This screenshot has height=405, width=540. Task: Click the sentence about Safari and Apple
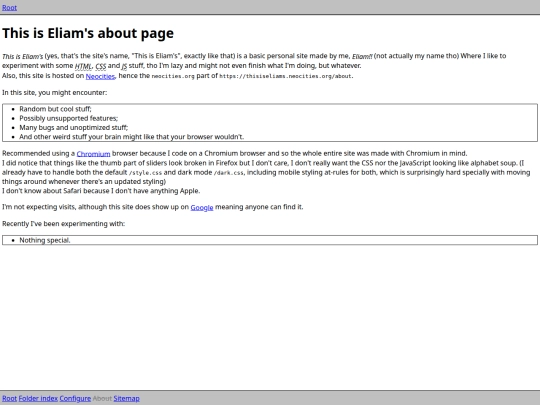101,191
